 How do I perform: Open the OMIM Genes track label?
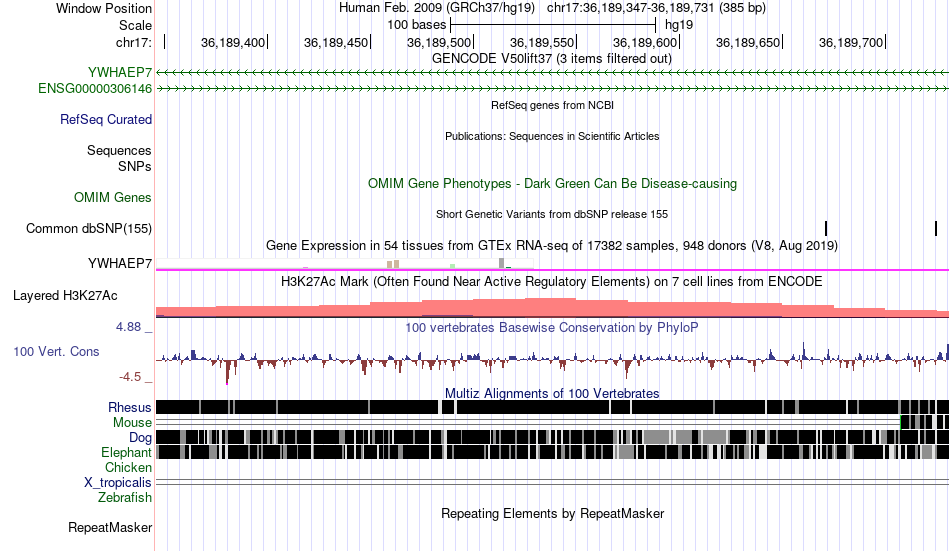(x=113, y=198)
